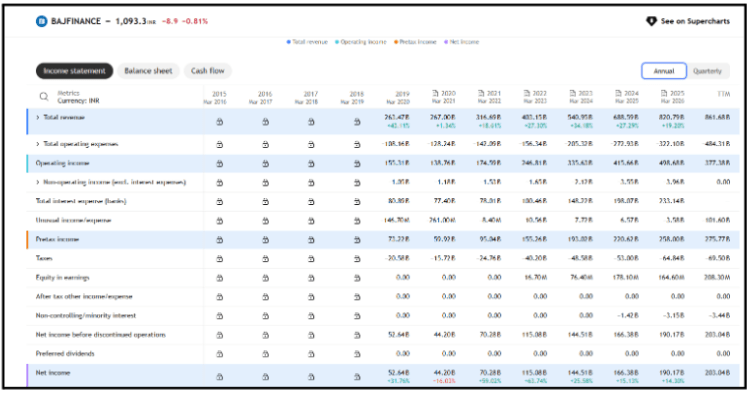Switch the period to Annual
The image size is (756, 394).
pos(664,71)
